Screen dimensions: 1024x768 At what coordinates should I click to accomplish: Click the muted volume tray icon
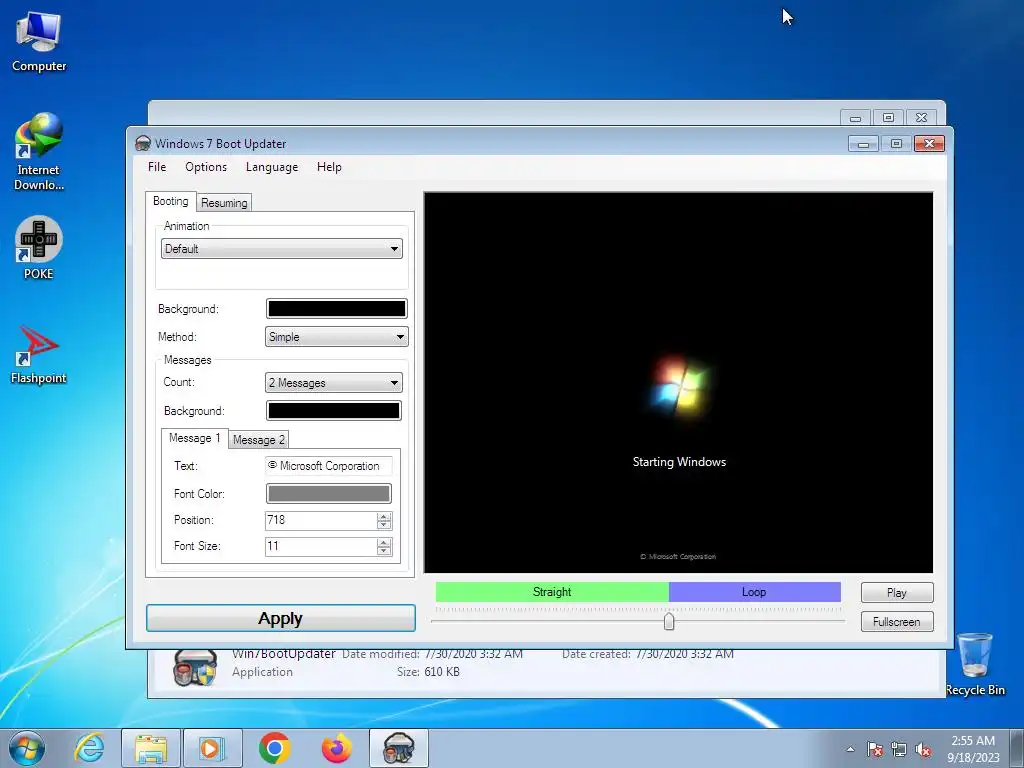923,749
